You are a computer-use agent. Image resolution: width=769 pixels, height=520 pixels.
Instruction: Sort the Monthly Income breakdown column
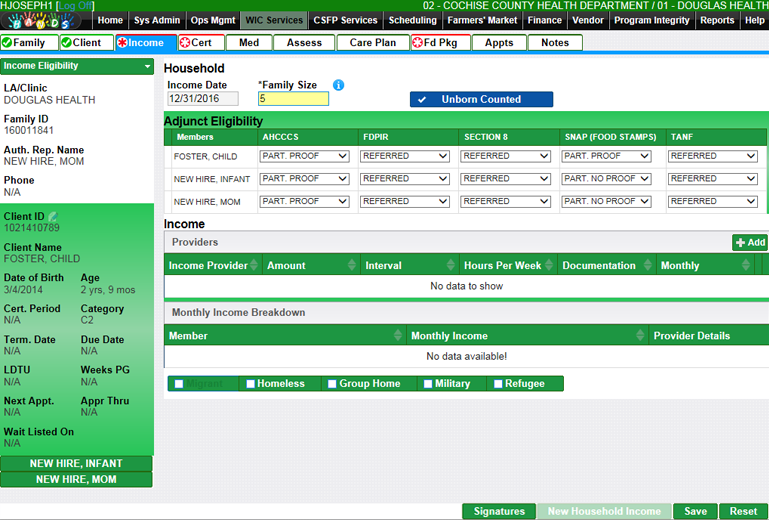640,336
